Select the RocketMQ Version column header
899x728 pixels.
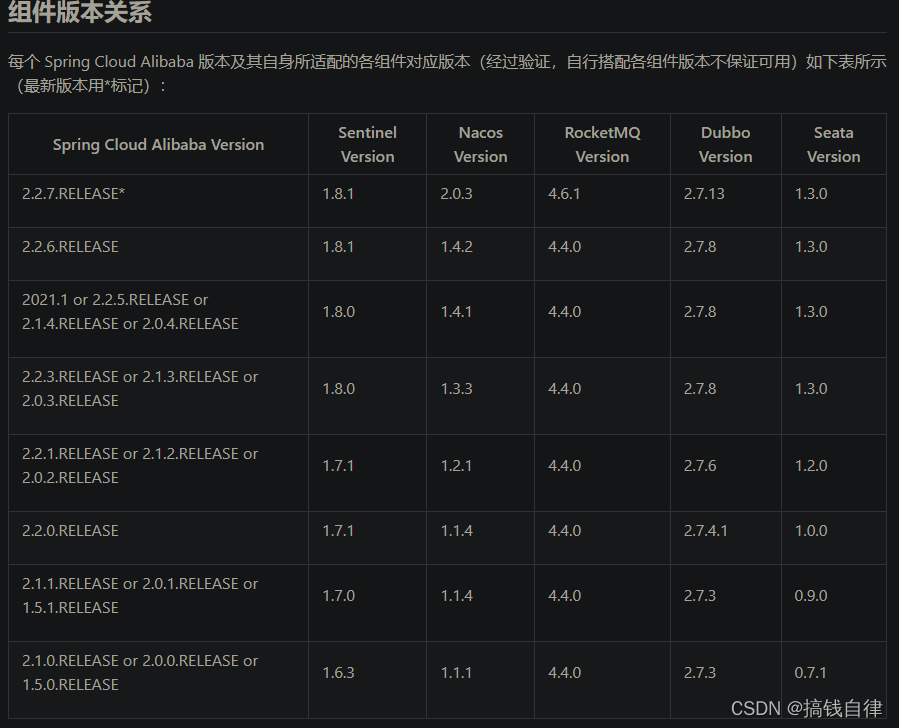tap(602, 144)
